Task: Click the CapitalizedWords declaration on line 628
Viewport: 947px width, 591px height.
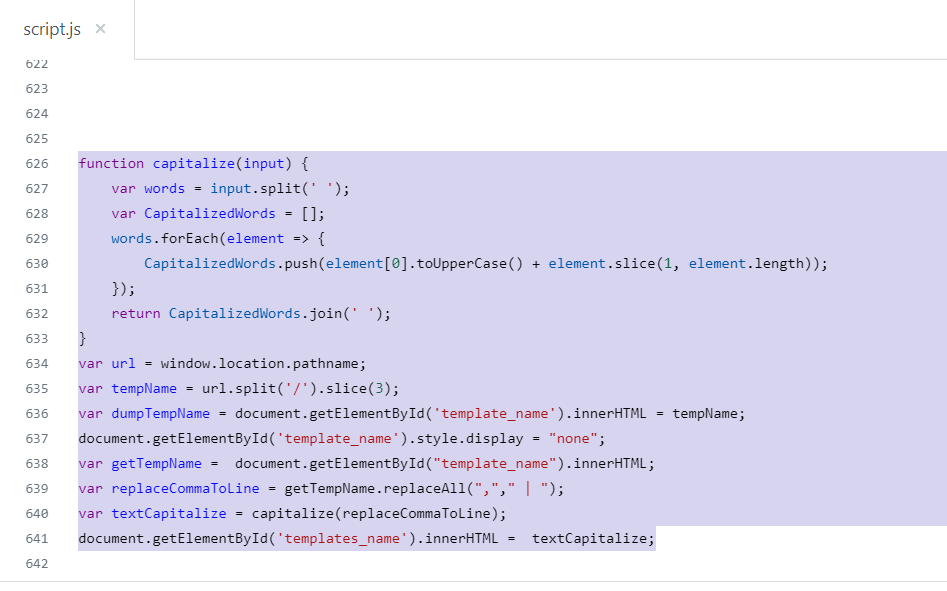Action: pyautogui.click(x=210, y=213)
